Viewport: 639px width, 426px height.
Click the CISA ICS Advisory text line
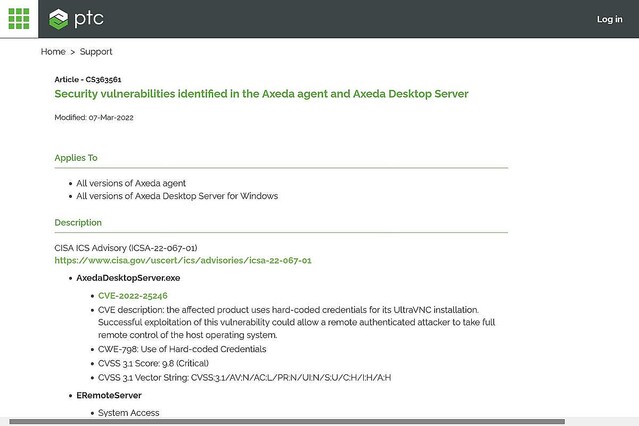125,247
